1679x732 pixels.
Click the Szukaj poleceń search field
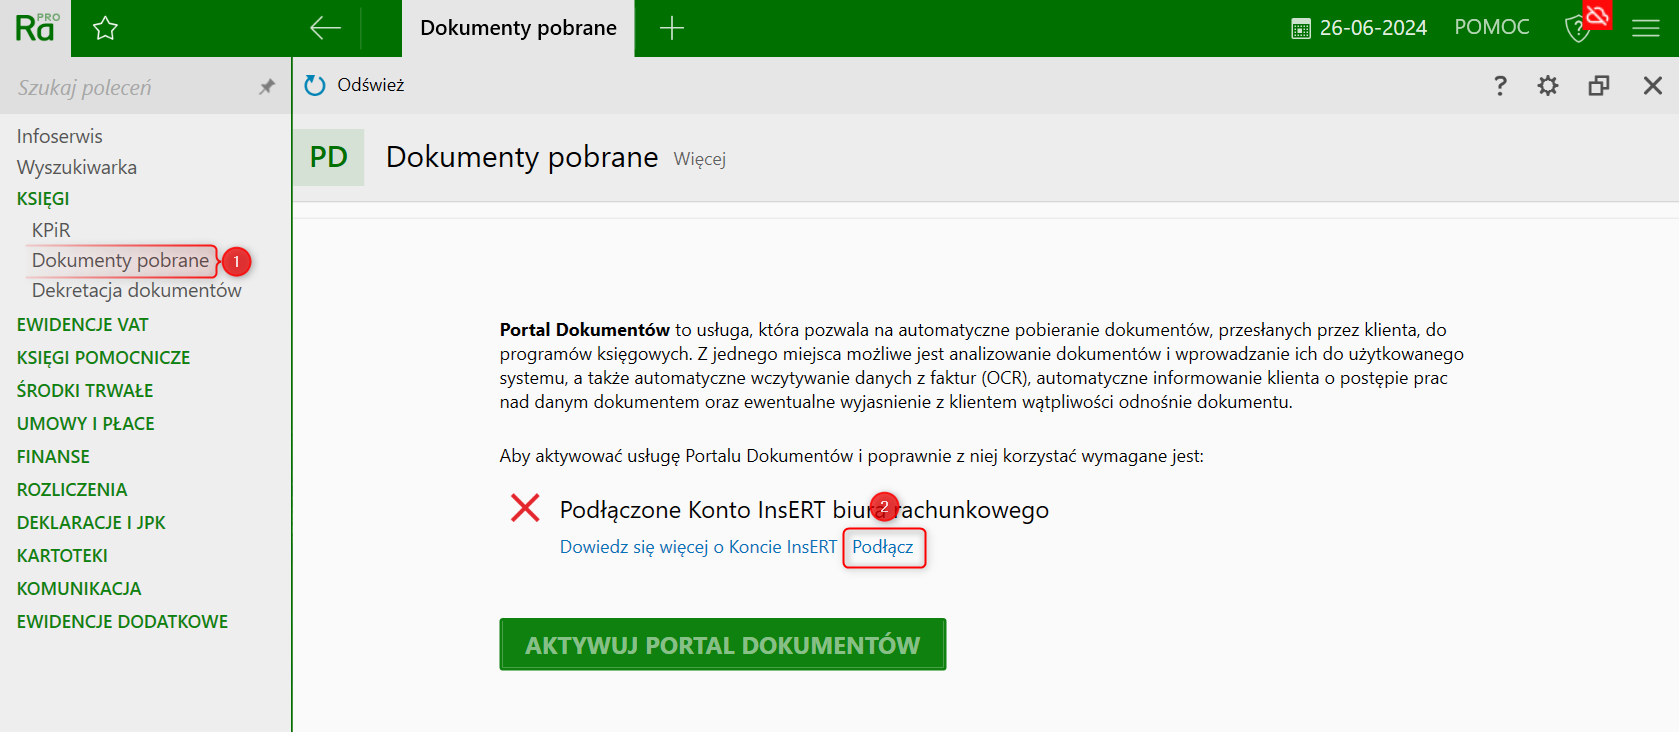pos(130,88)
